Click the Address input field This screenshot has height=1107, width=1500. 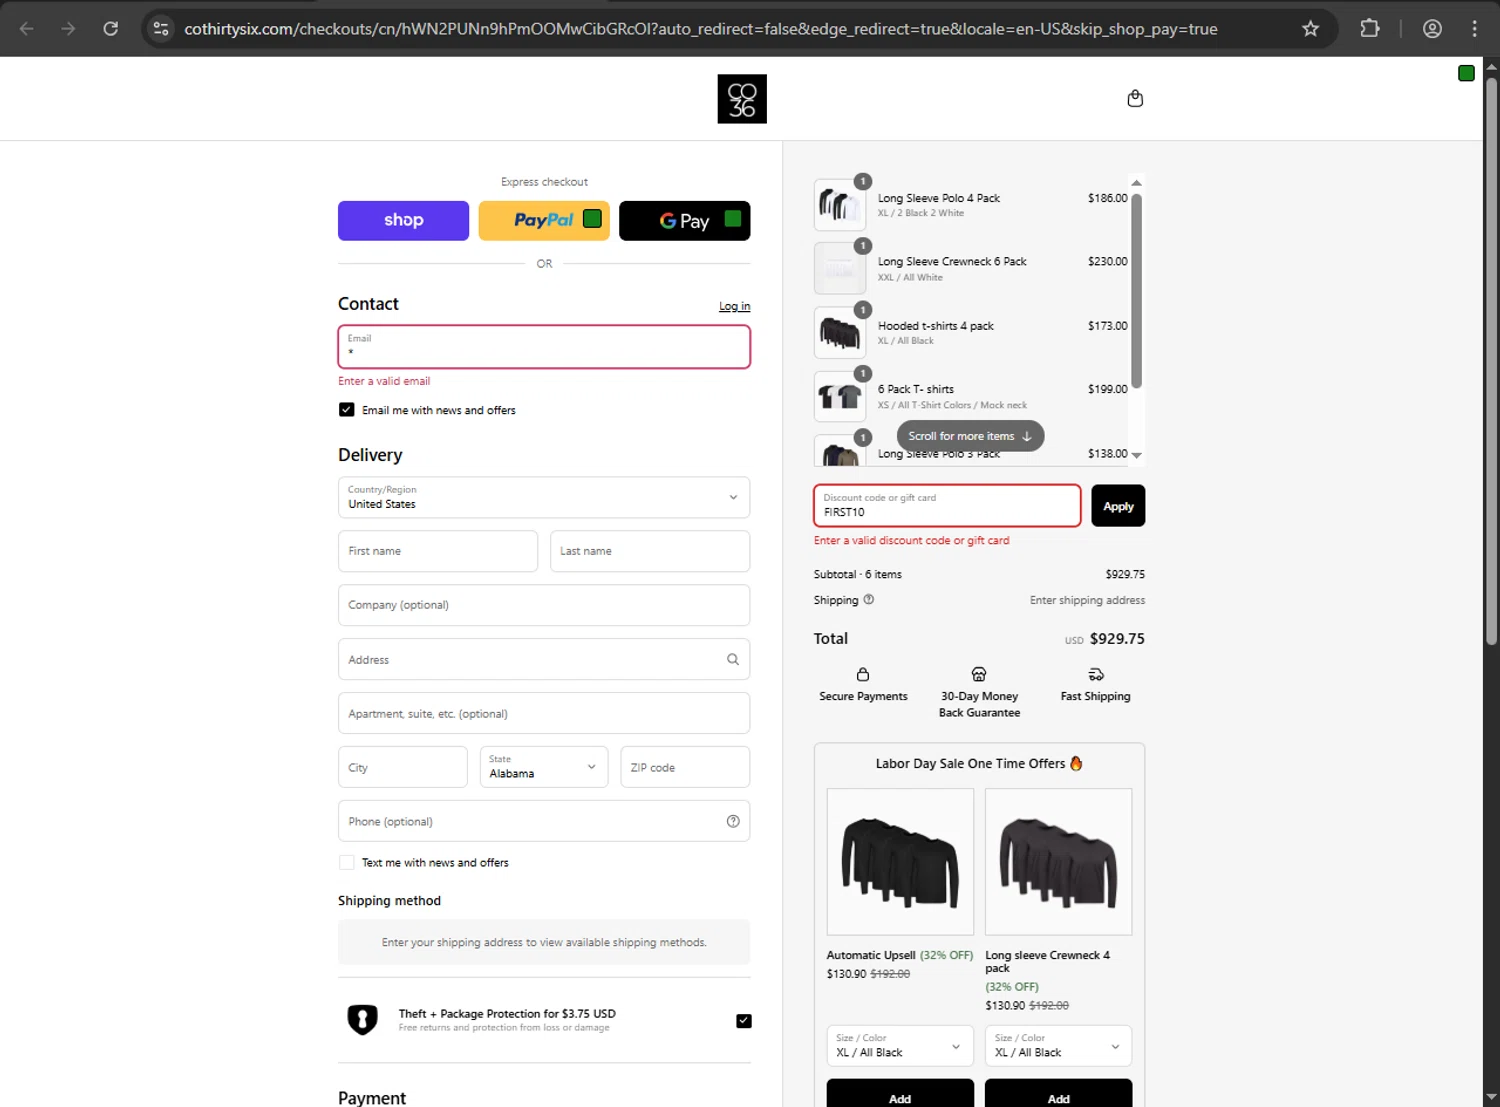coord(544,659)
